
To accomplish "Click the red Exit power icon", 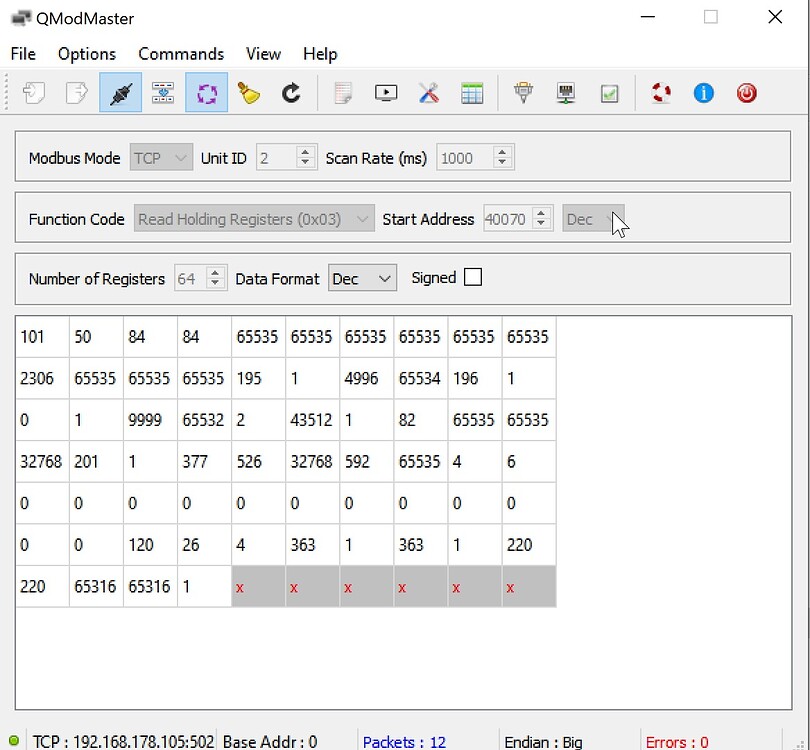I will click(747, 93).
